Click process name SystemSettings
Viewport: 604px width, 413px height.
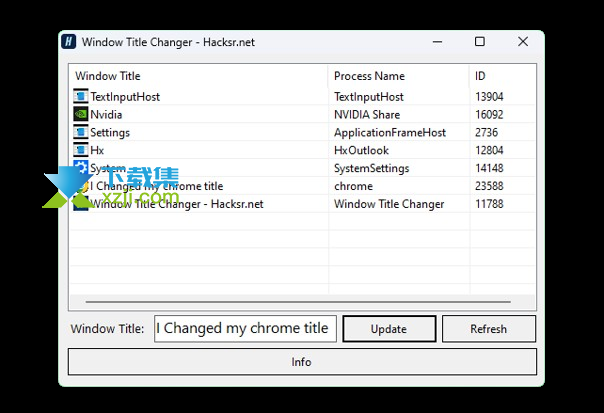point(371,168)
